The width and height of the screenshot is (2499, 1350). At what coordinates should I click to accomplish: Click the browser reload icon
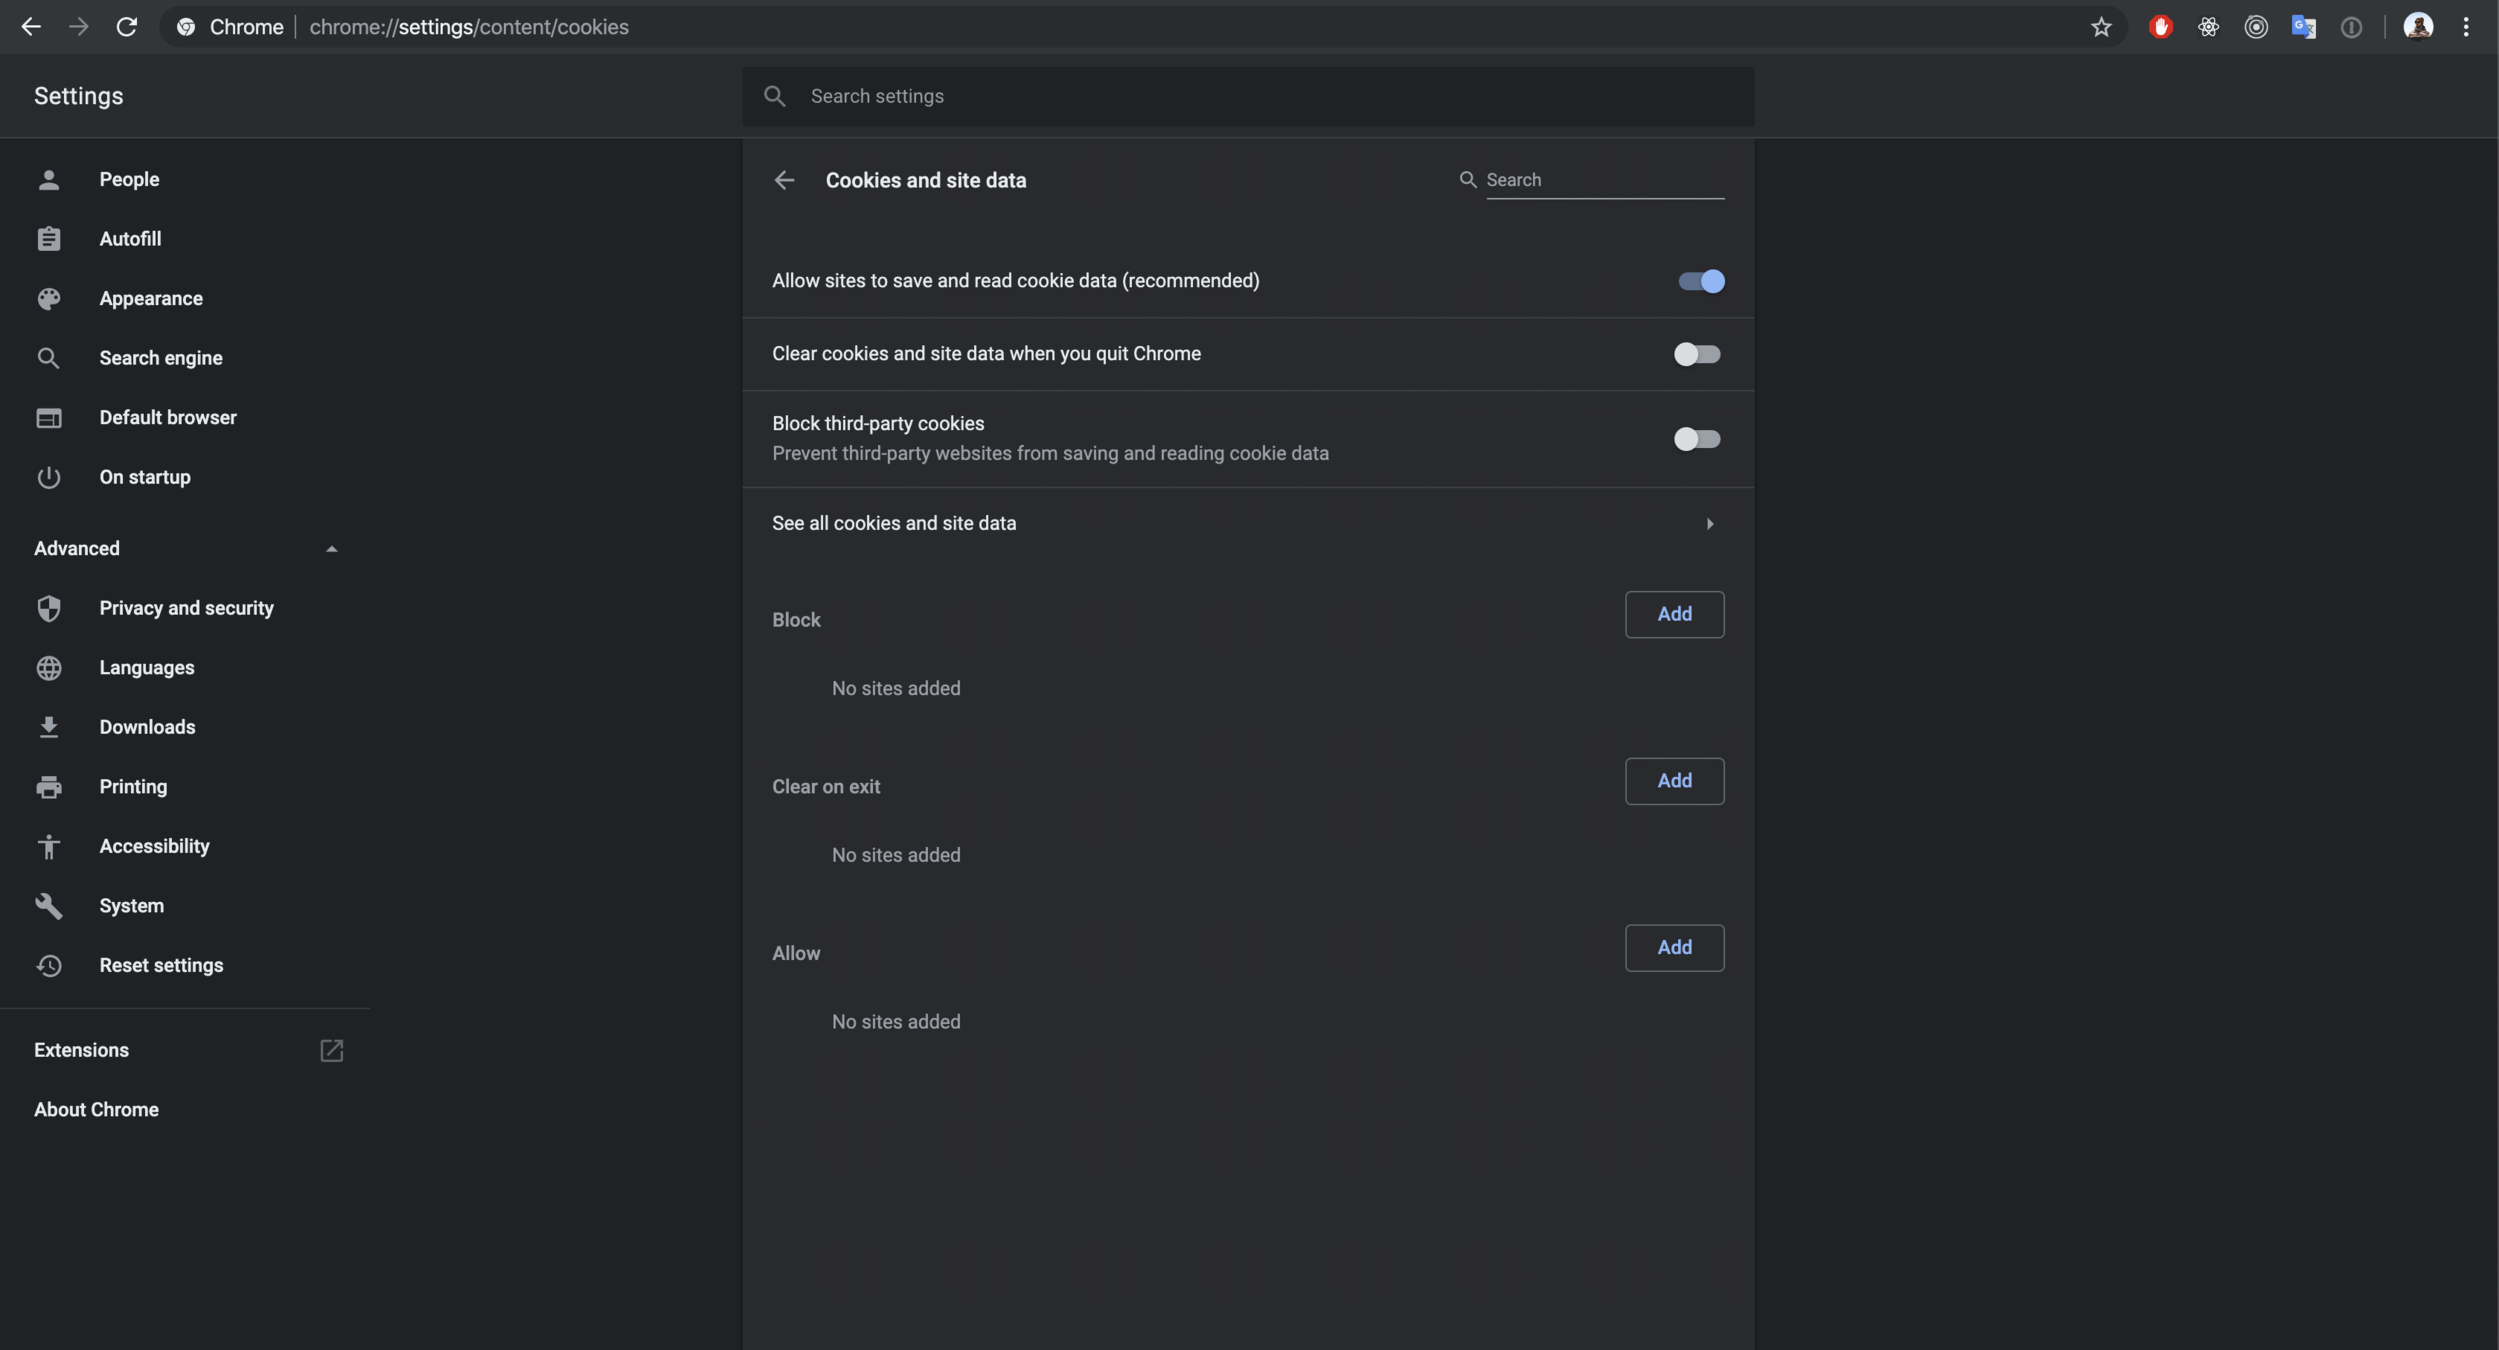tap(126, 27)
